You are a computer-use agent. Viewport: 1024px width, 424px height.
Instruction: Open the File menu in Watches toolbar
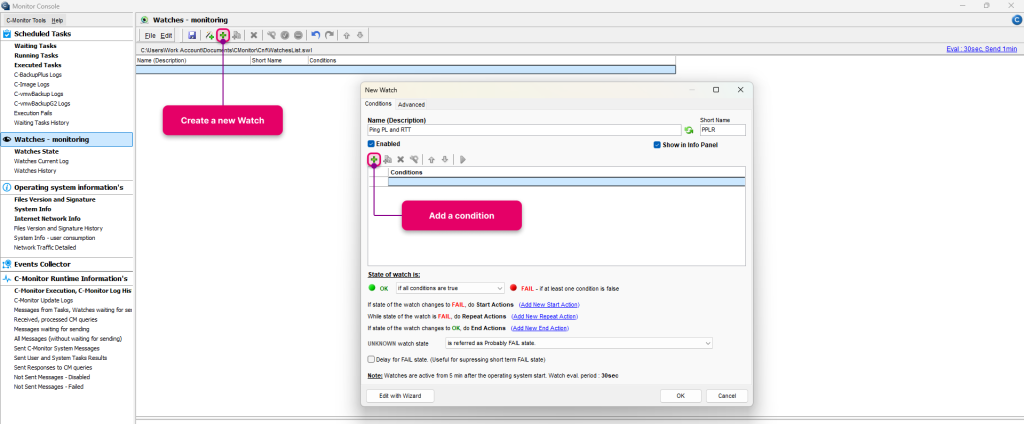pyautogui.click(x=150, y=35)
